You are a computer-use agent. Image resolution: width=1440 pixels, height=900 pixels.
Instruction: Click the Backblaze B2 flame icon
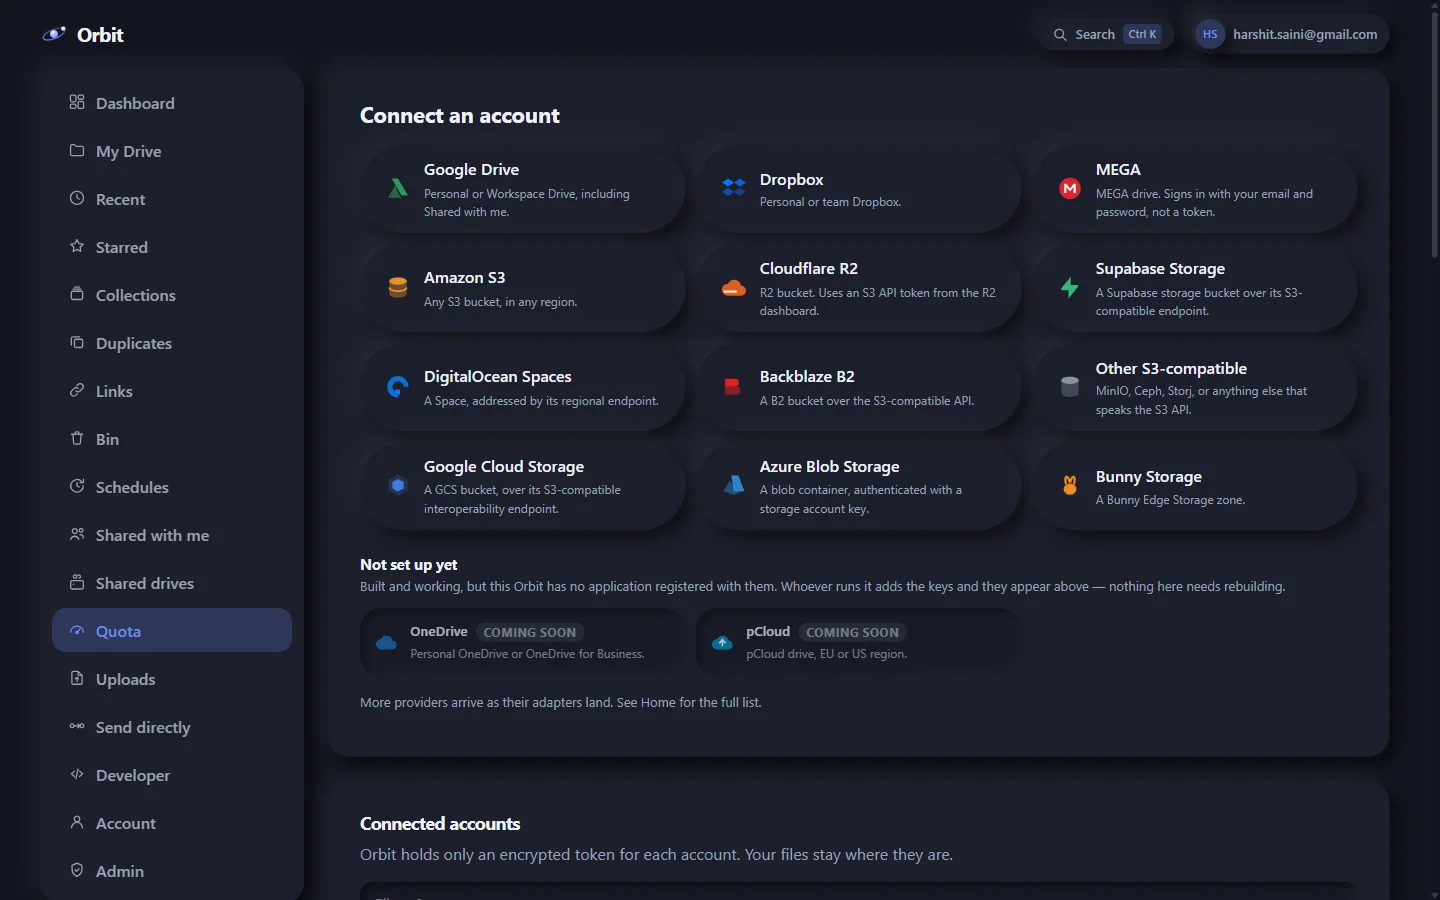pos(733,387)
